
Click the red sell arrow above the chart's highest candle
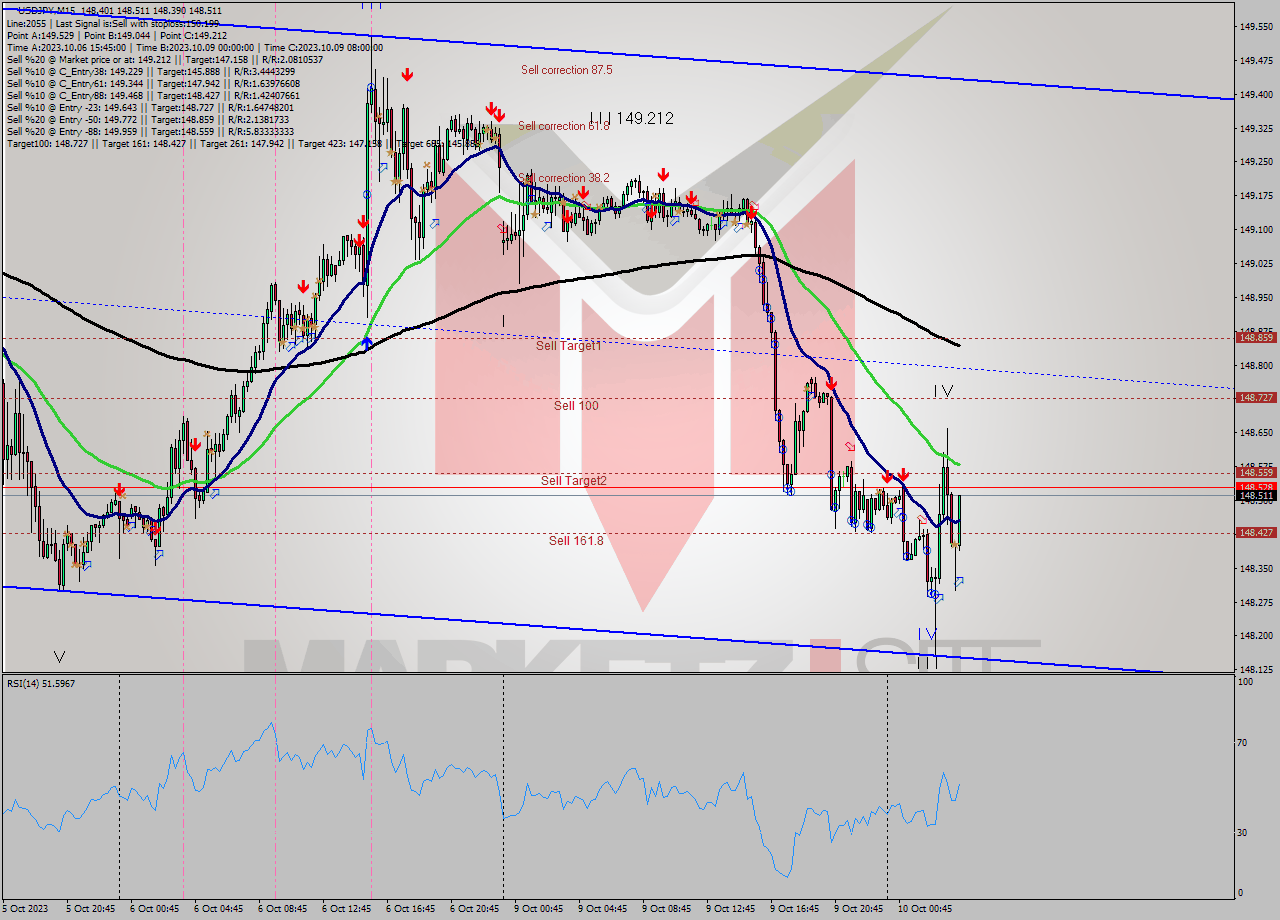coord(406,74)
